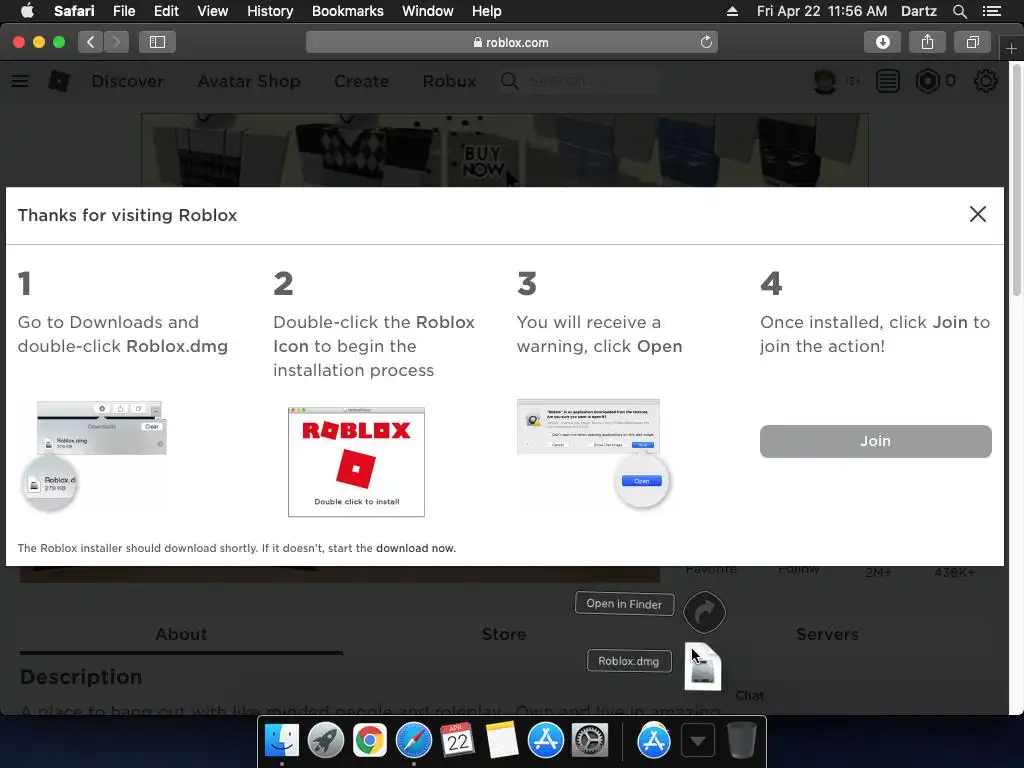
Task: Open Finder from the Dock
Action: tap(281, 741)
